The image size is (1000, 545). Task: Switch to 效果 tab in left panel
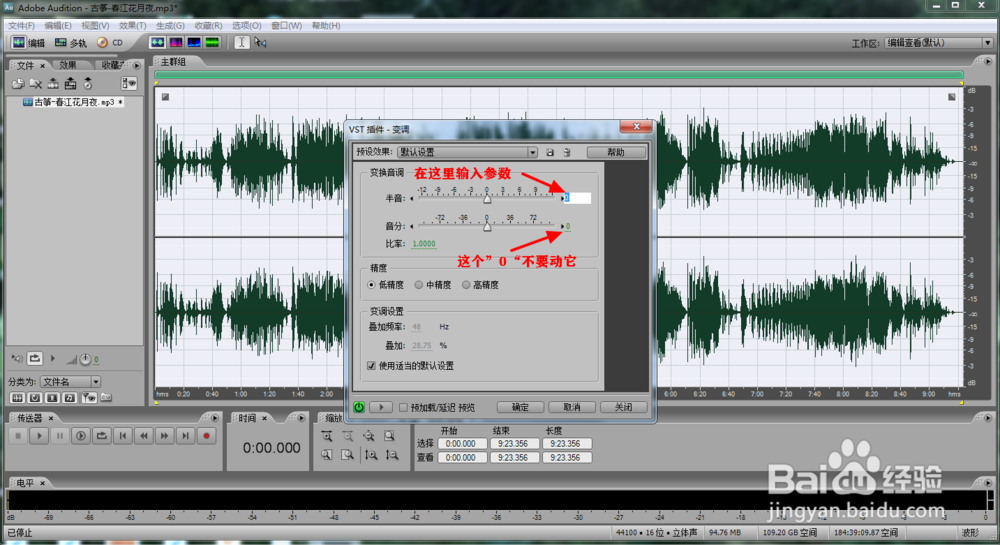(x=68, y=65)
